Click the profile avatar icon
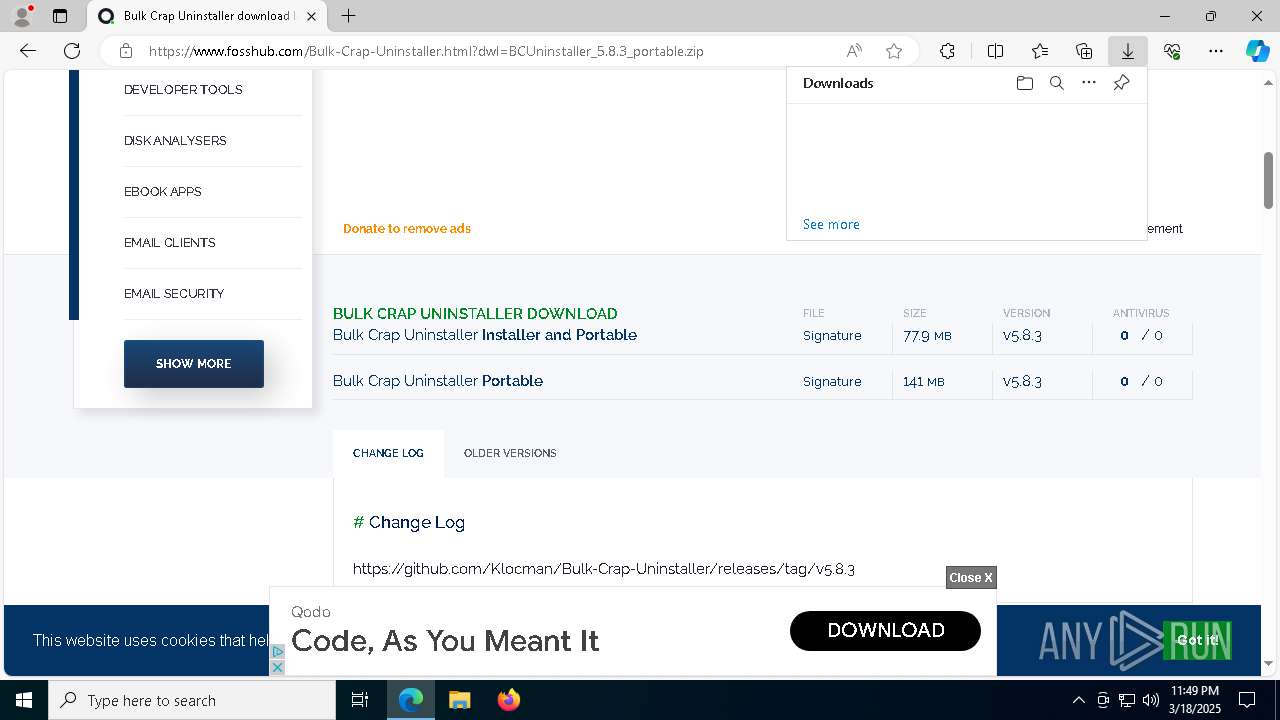 pos(22,16)
